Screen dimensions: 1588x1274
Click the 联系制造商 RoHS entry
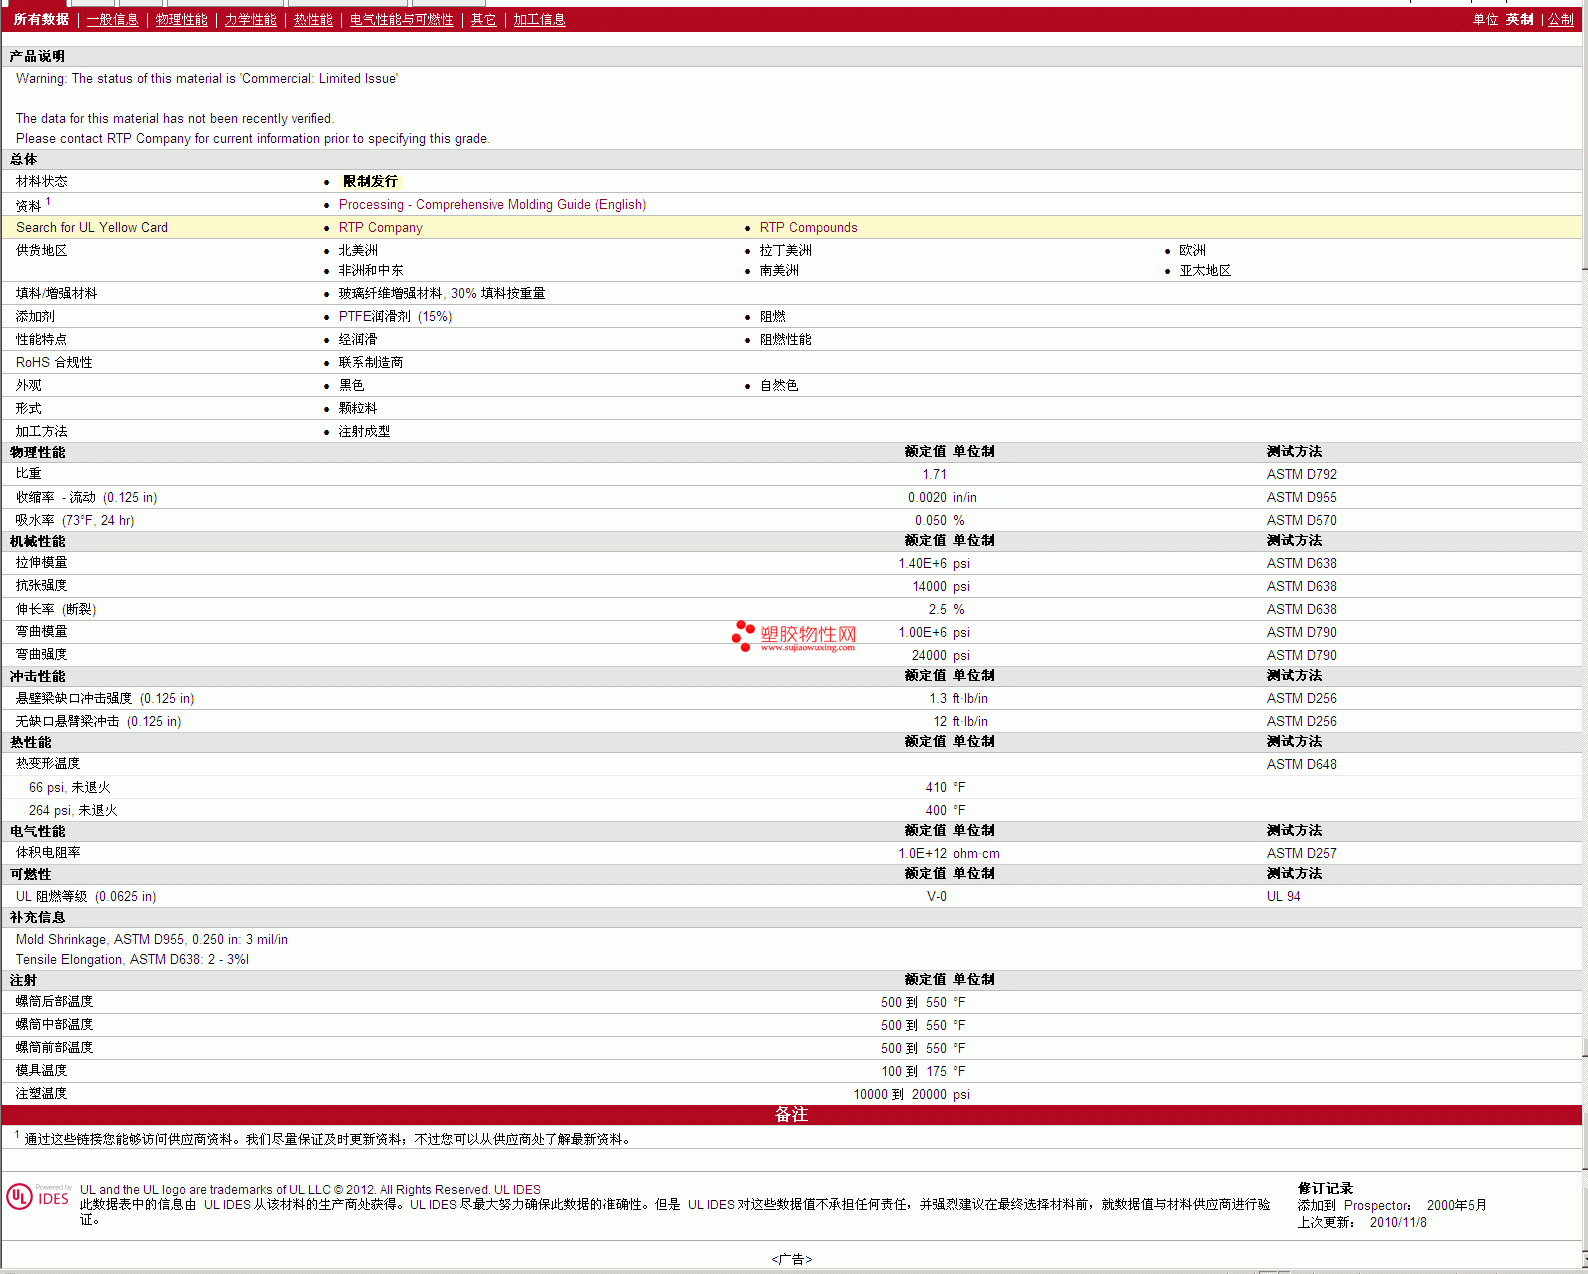click(371, 363)
